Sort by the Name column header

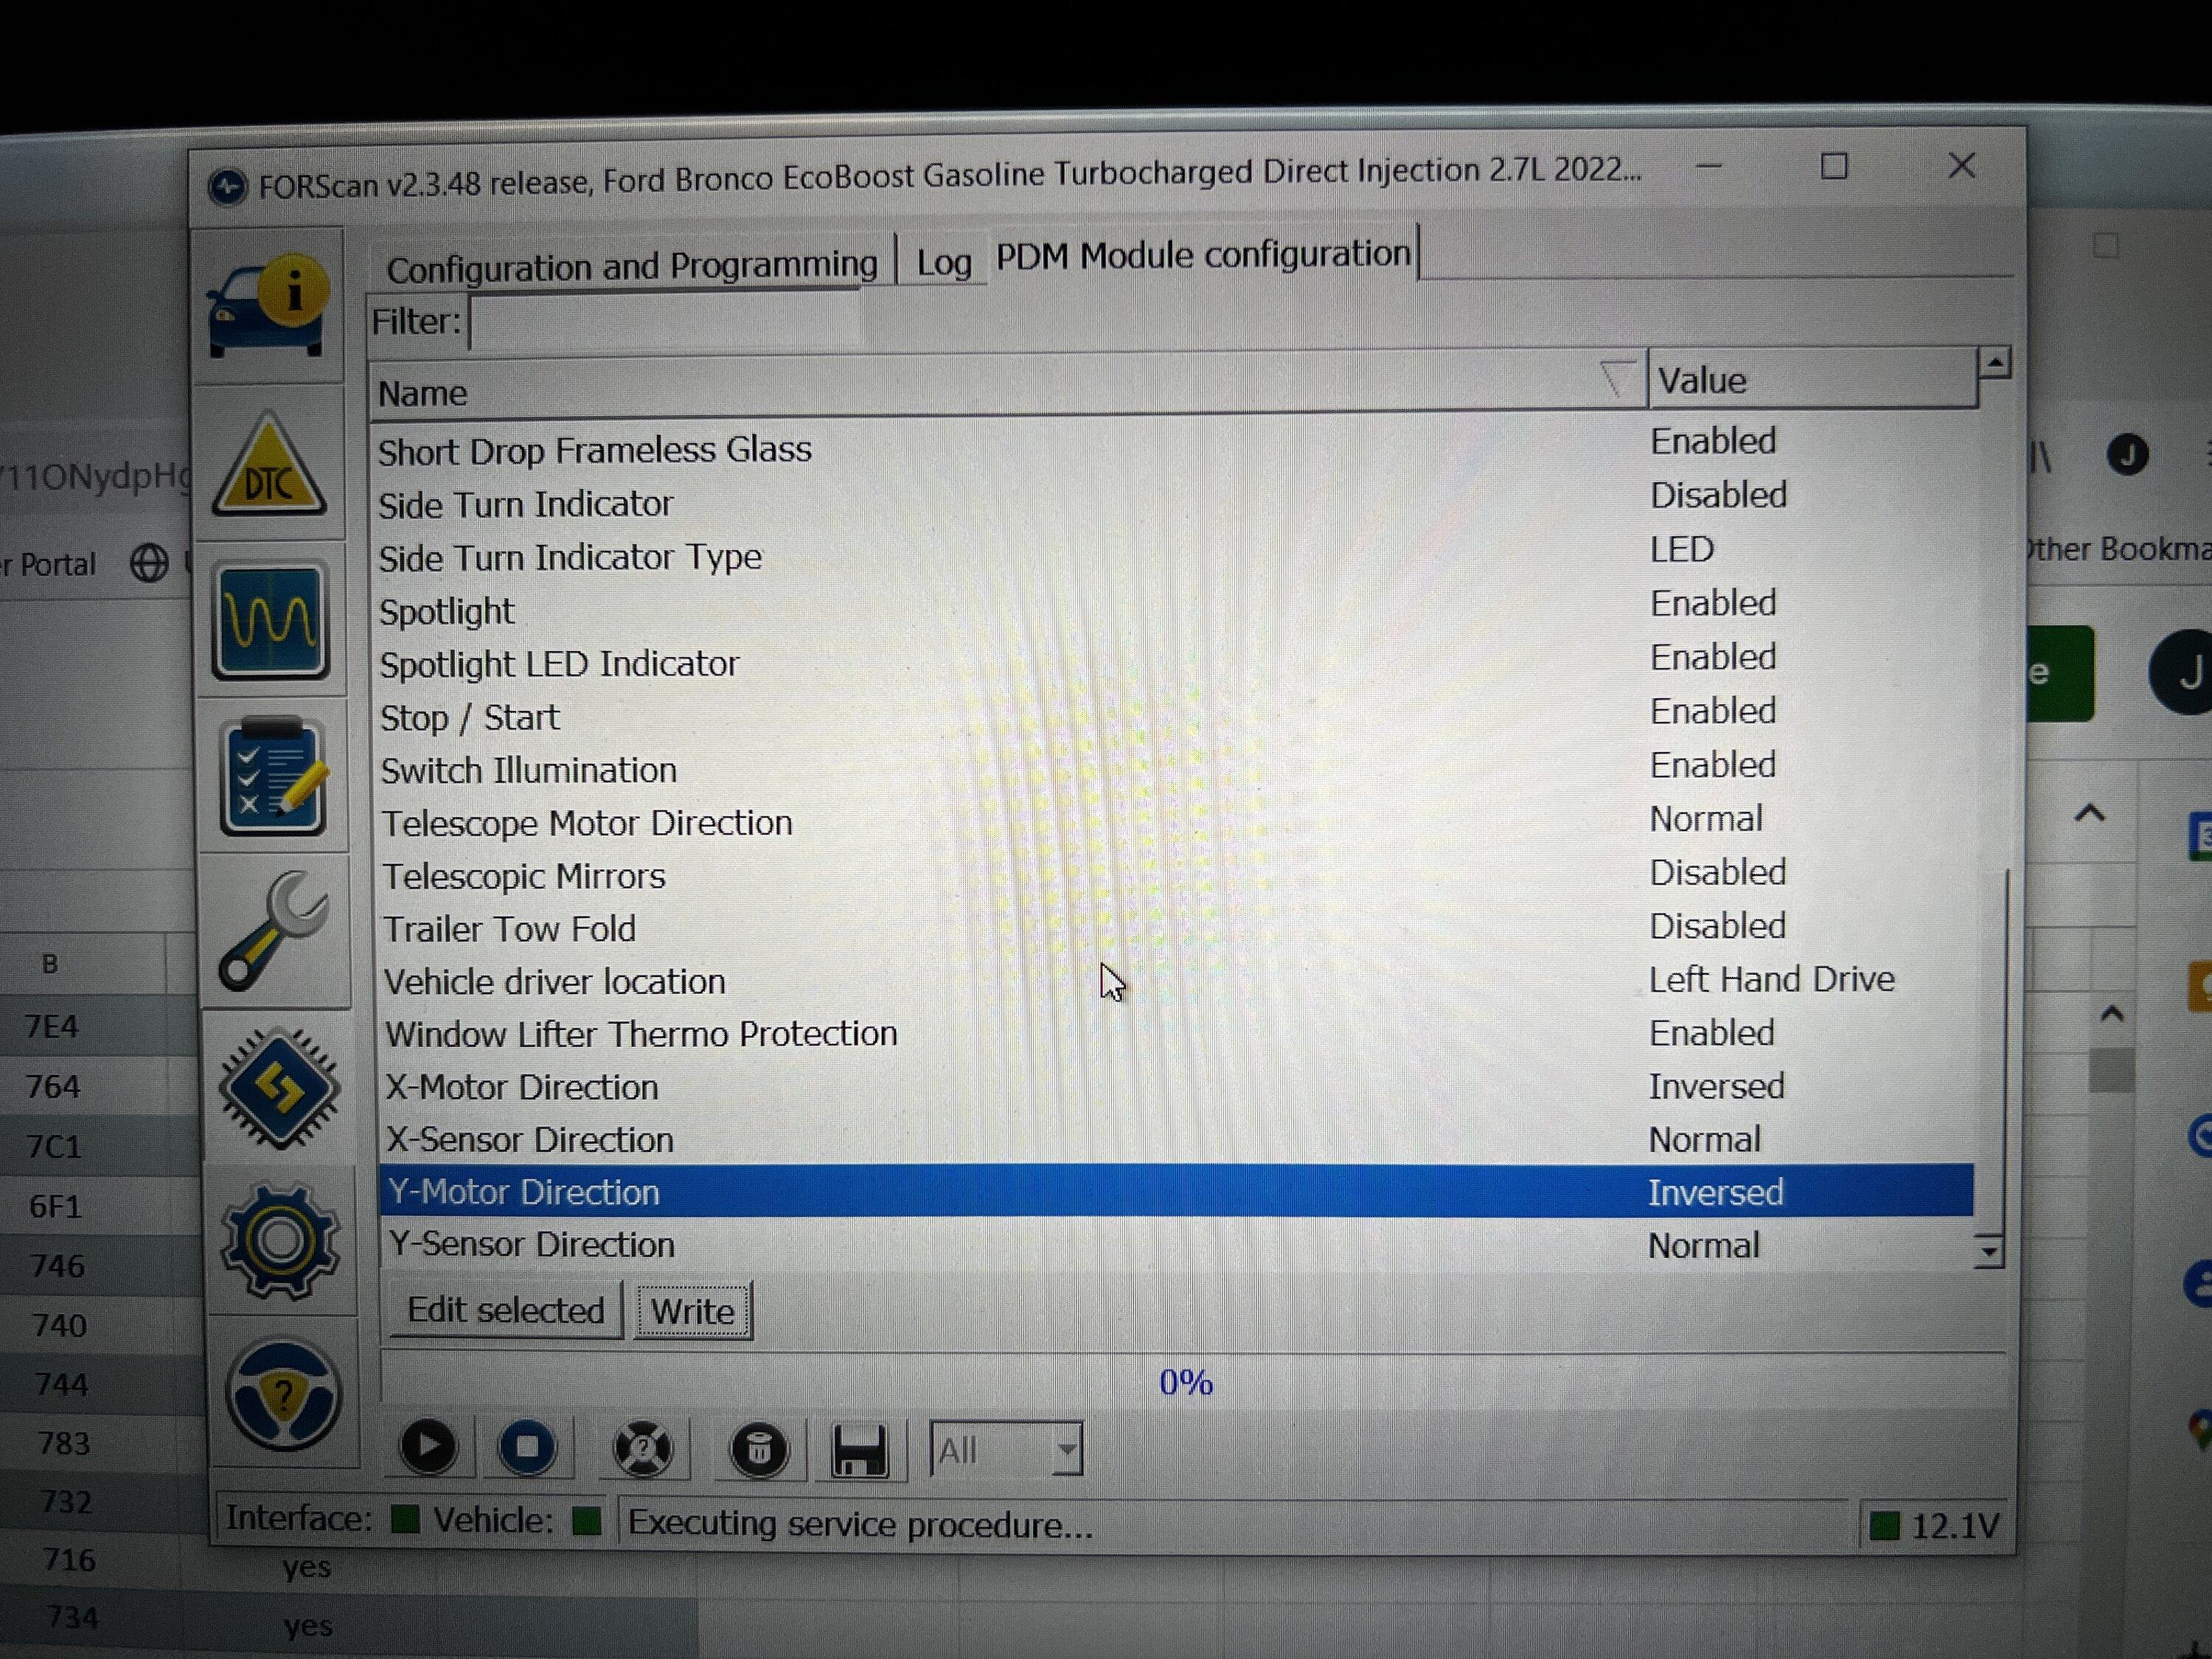(1007, 388)
